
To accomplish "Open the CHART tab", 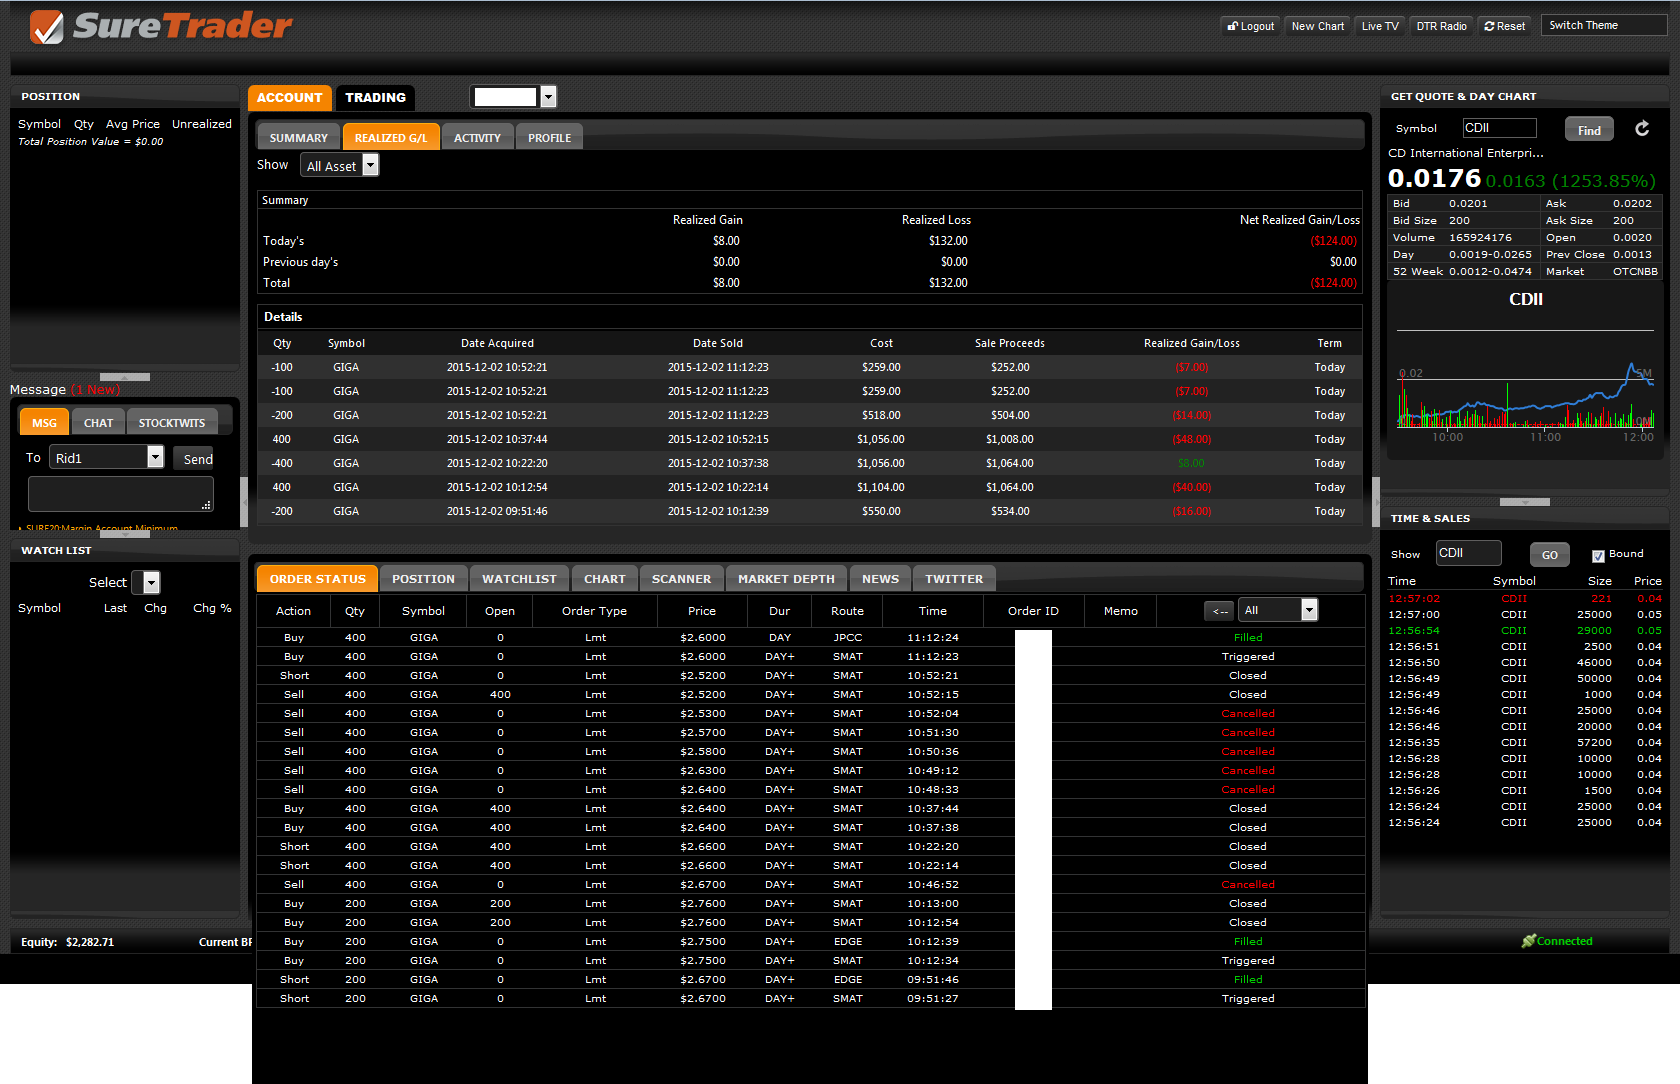I will 605,579.
